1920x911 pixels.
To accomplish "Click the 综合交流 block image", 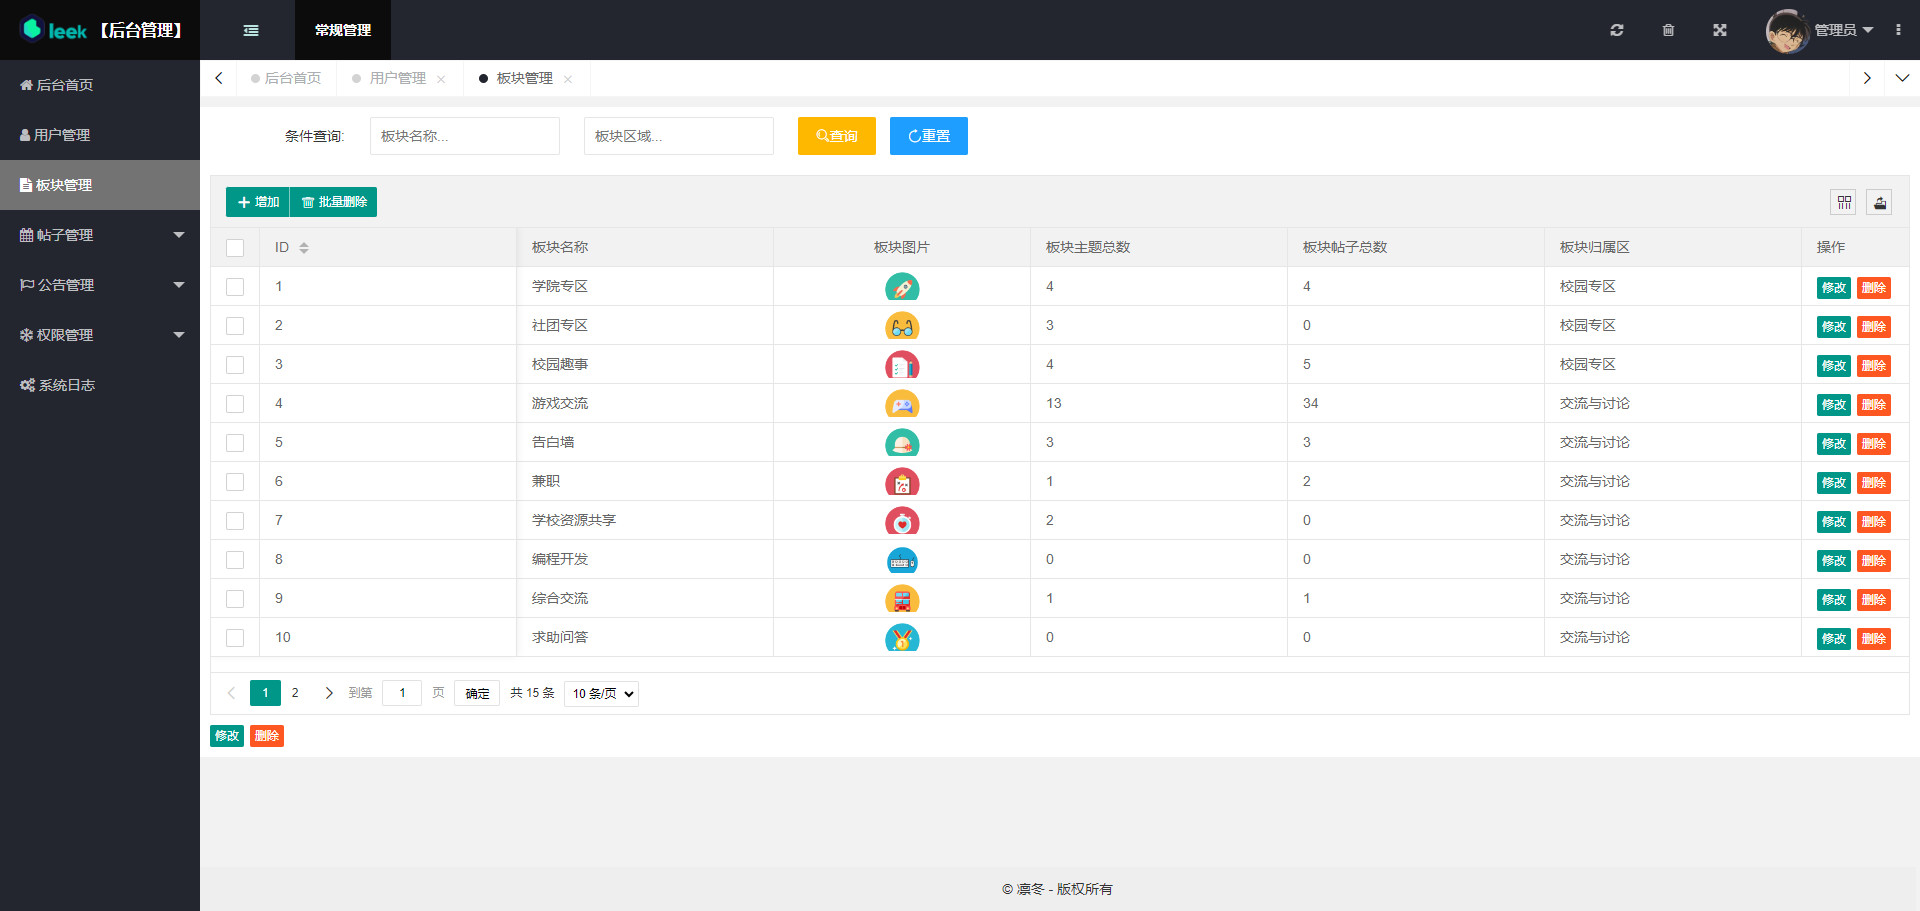I will point(902,599).
